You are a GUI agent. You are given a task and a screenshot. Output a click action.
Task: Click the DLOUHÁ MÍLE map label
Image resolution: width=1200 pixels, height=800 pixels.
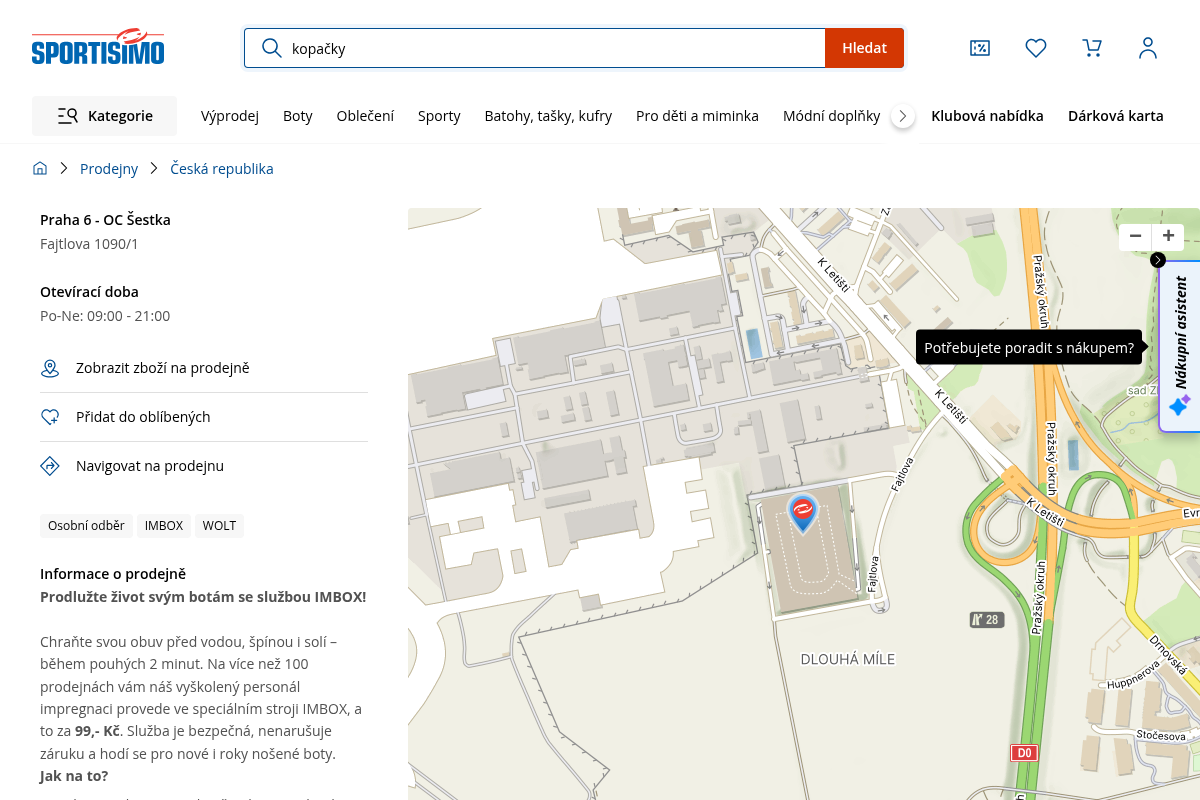(x=848, y=659)
